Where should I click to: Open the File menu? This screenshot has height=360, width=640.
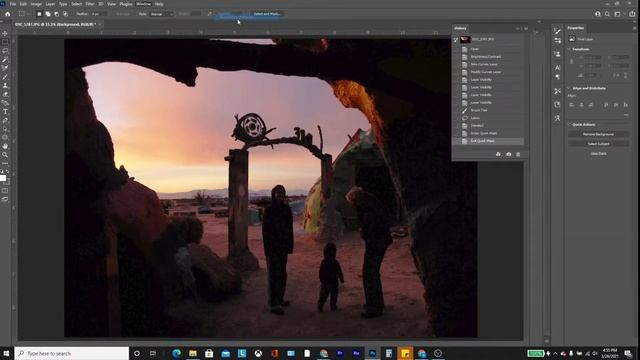coord(13,4)
